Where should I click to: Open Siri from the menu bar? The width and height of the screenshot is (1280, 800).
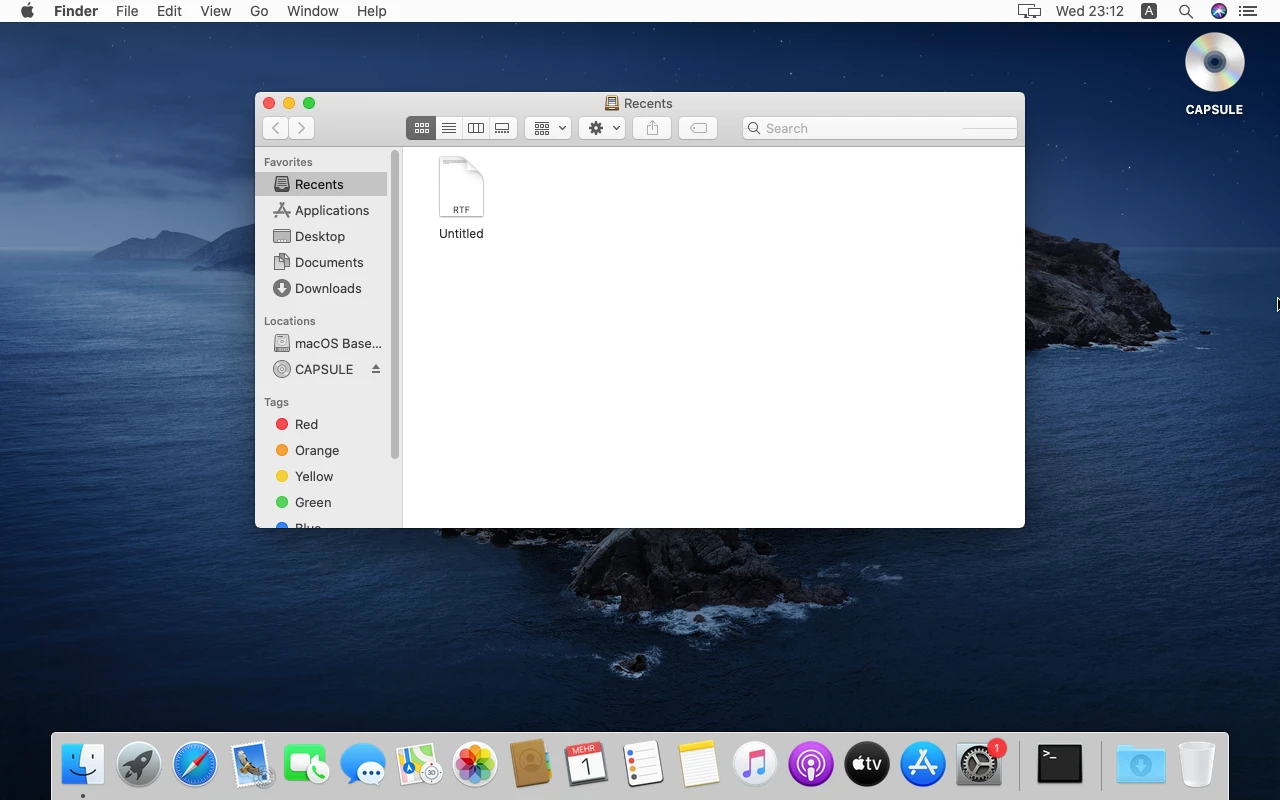[1218, 11]
